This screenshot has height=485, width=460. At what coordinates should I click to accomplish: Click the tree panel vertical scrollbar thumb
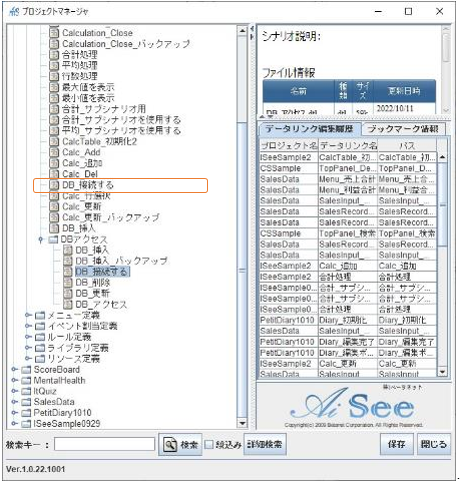242,270
